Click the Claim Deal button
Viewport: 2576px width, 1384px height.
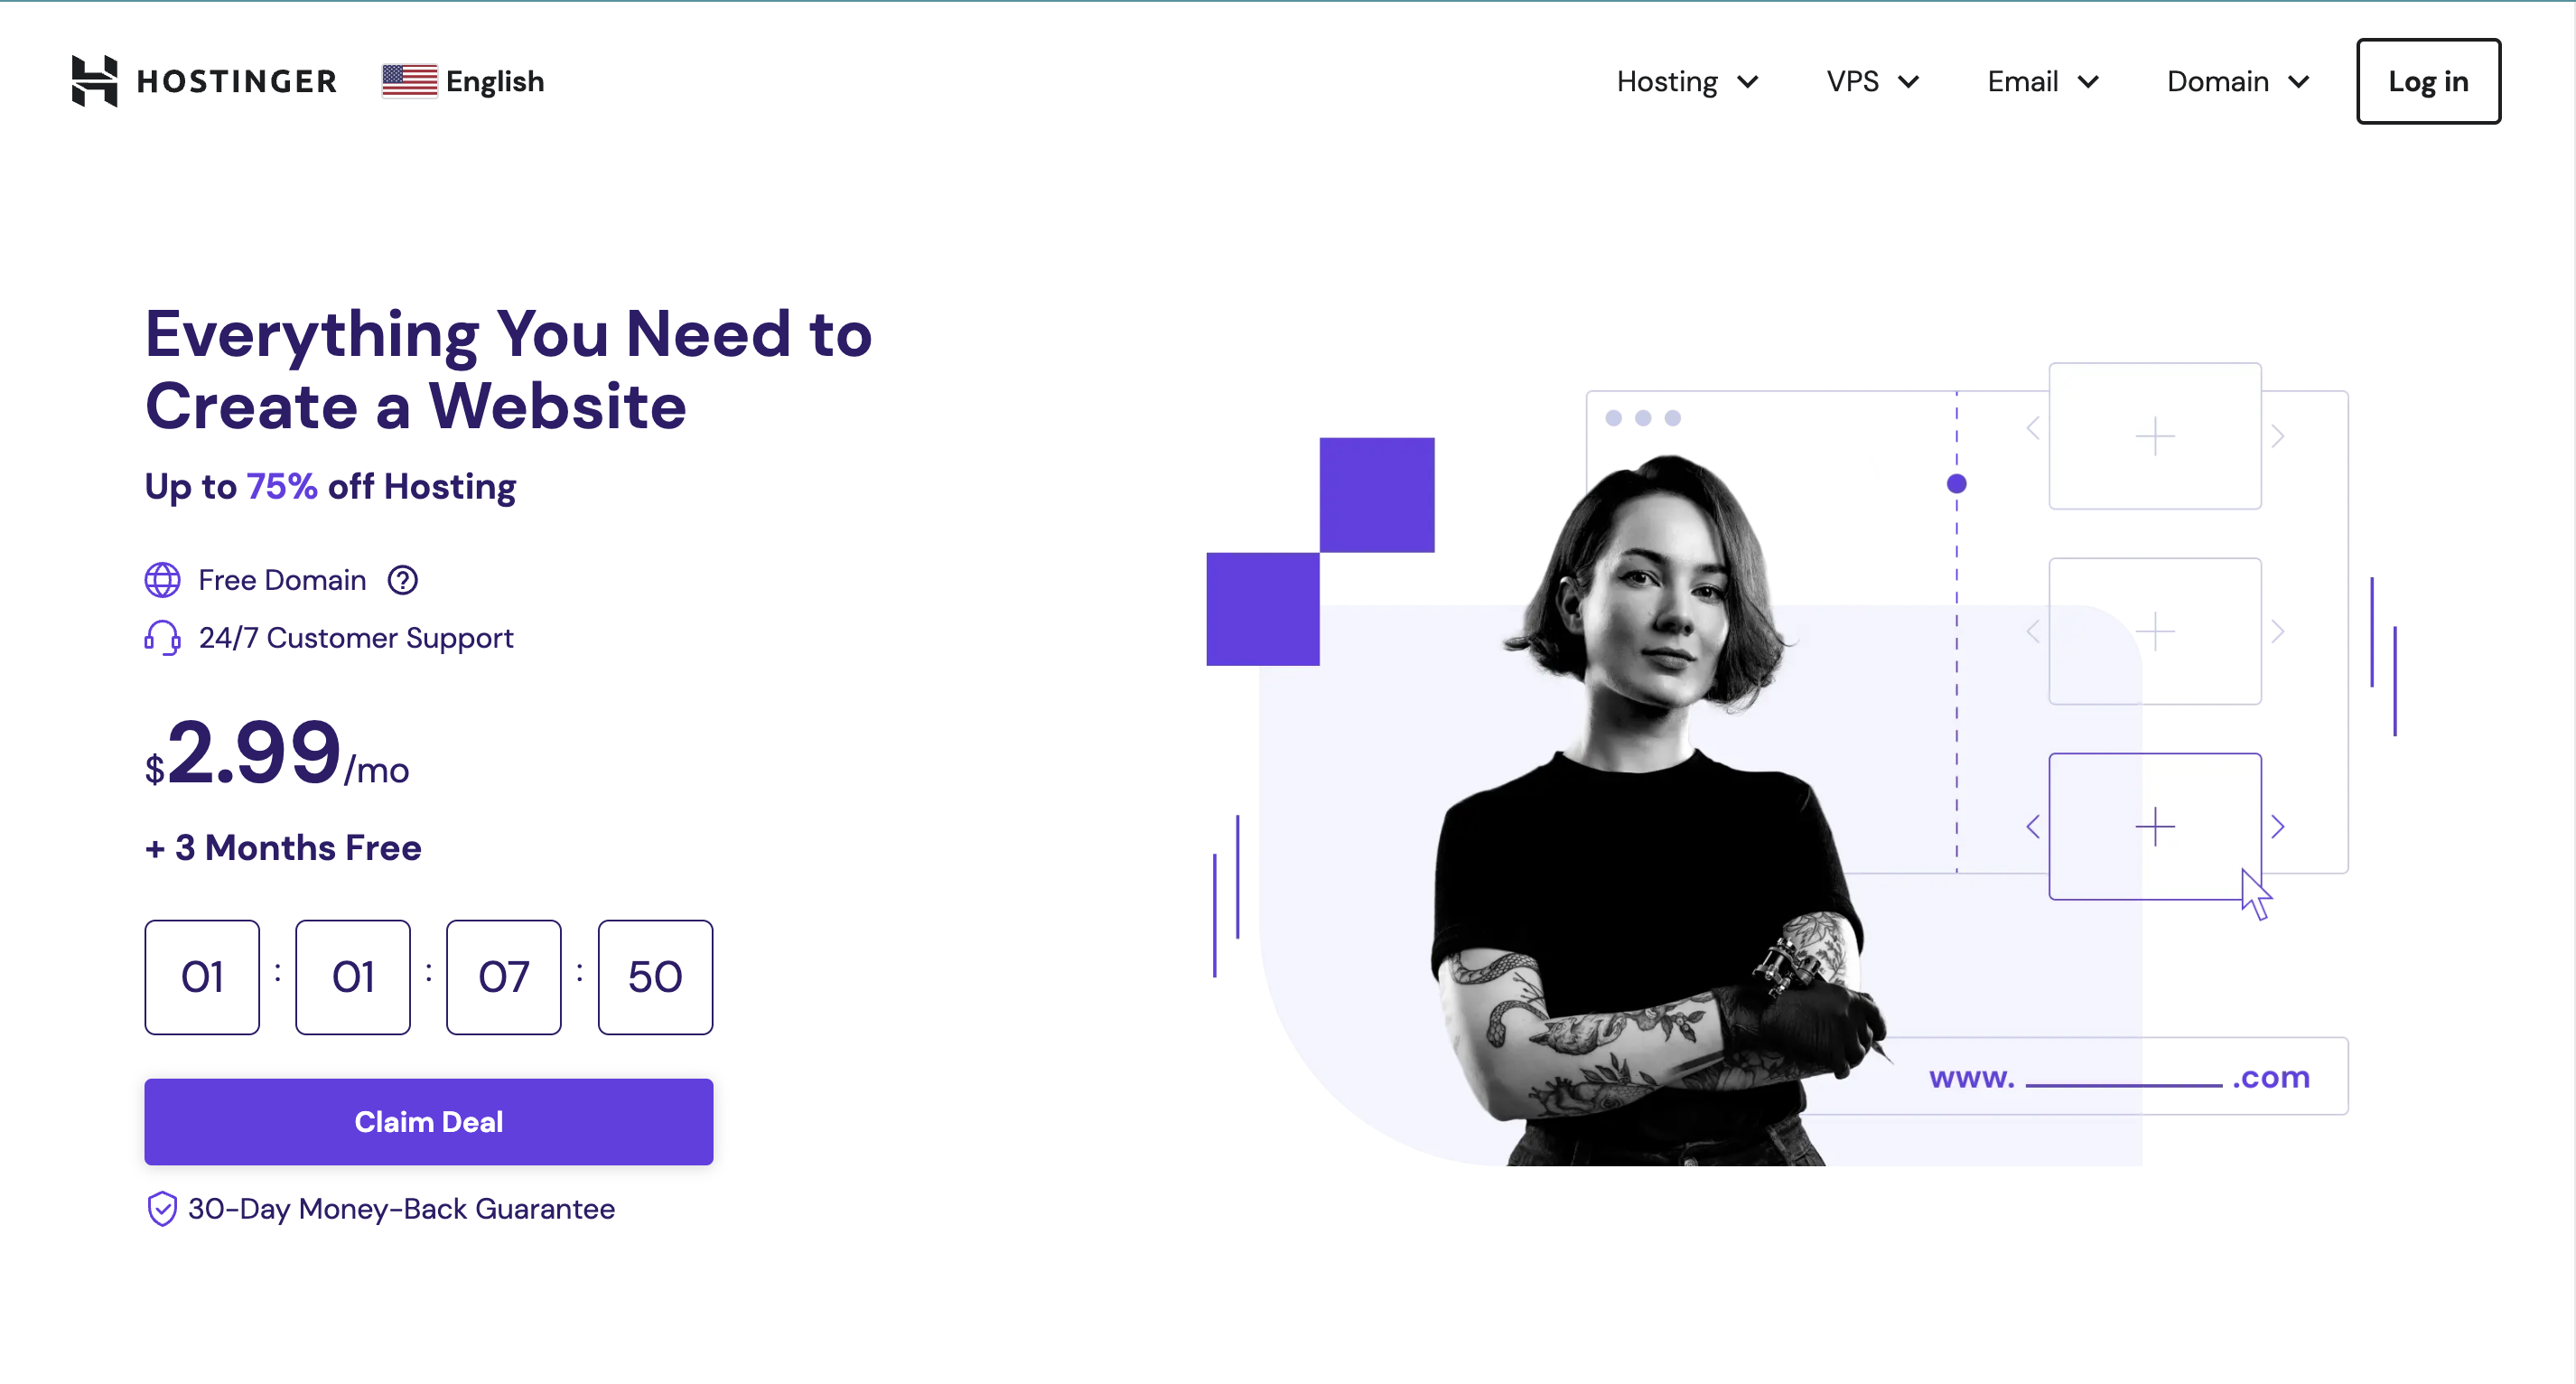coord(428,1121)
